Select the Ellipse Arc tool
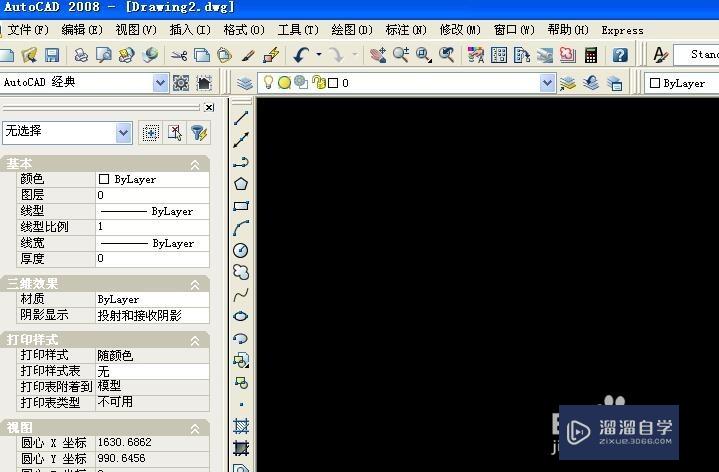The width and height of the screenshot is (719, 472). pyautogui.click(x=241, y=338)
